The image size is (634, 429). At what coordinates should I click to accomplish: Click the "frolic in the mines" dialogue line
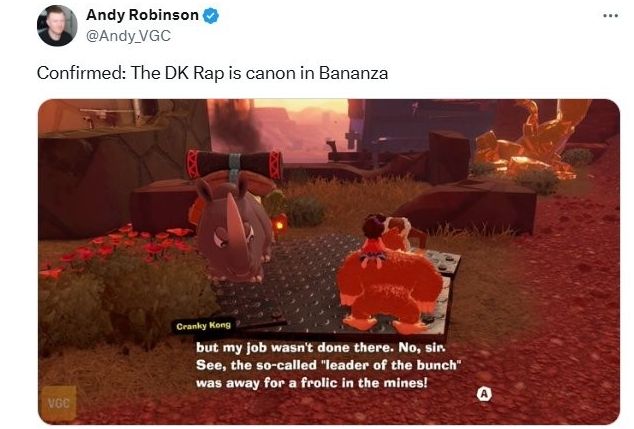[x=311, y=383]
